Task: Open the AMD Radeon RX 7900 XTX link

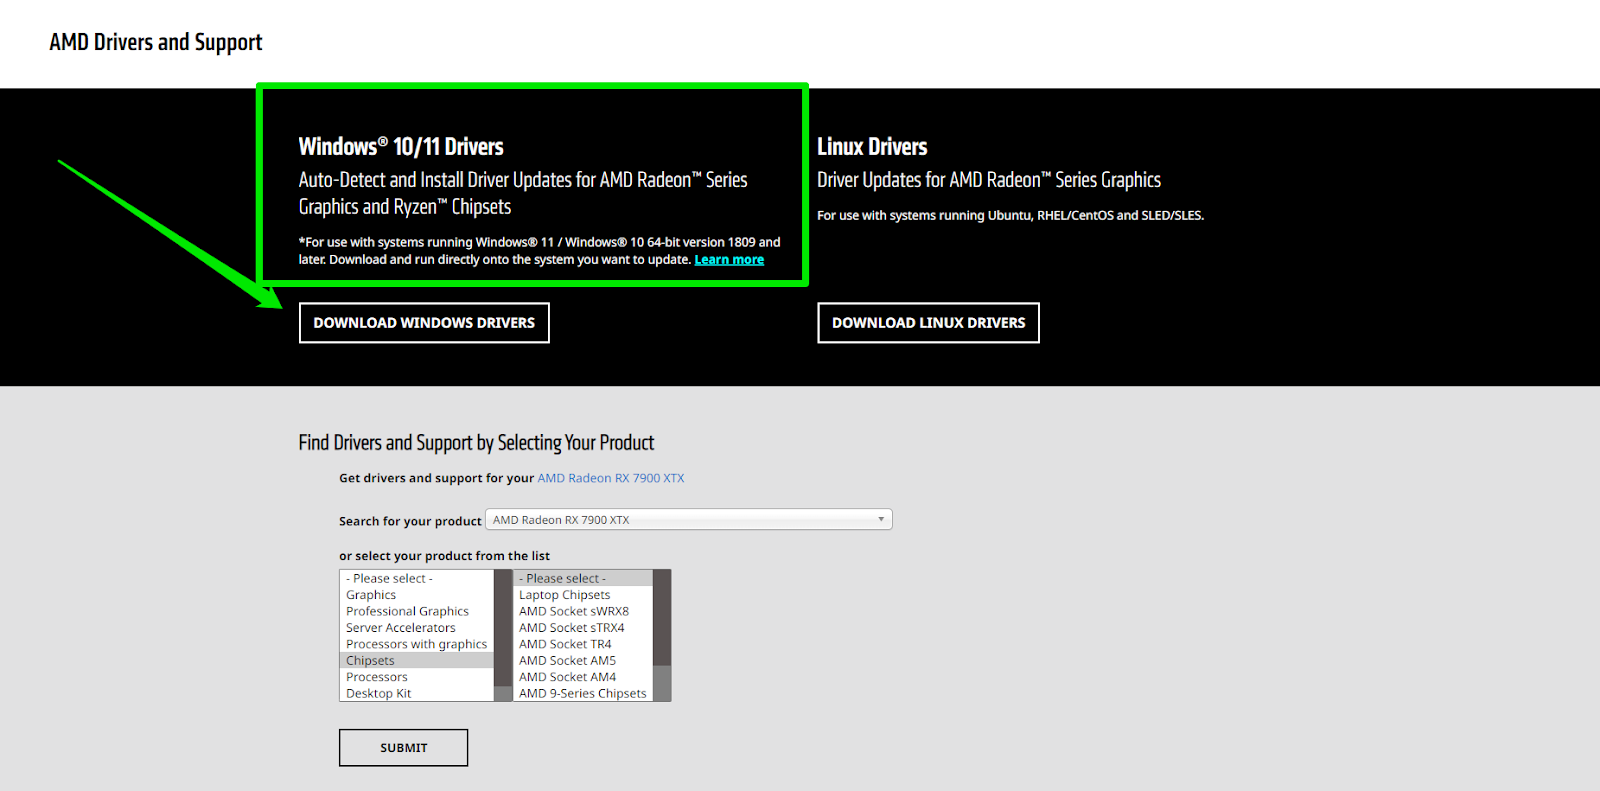Action: click(611, 478)
